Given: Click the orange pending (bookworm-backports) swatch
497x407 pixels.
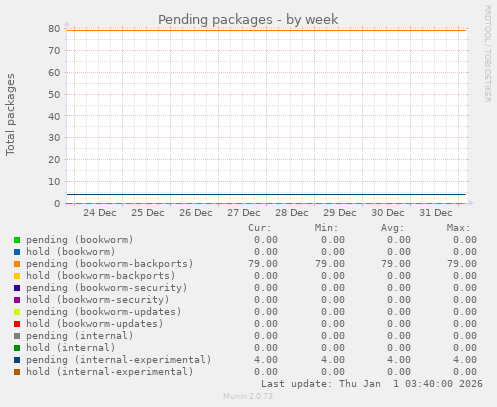Looking at the screenshot, I should tap(17, 264).
